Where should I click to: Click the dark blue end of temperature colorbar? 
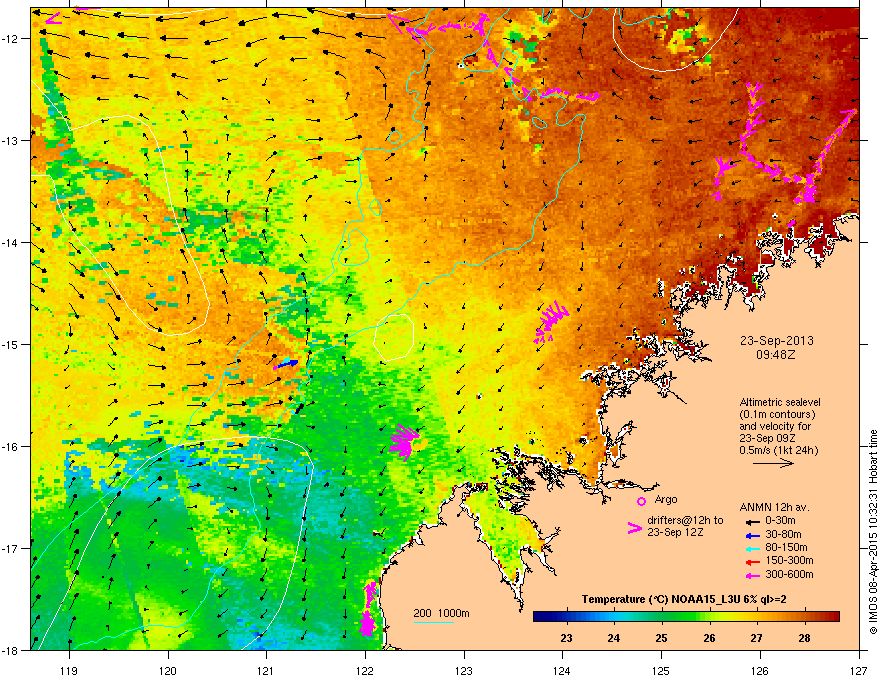click(538, 616)
